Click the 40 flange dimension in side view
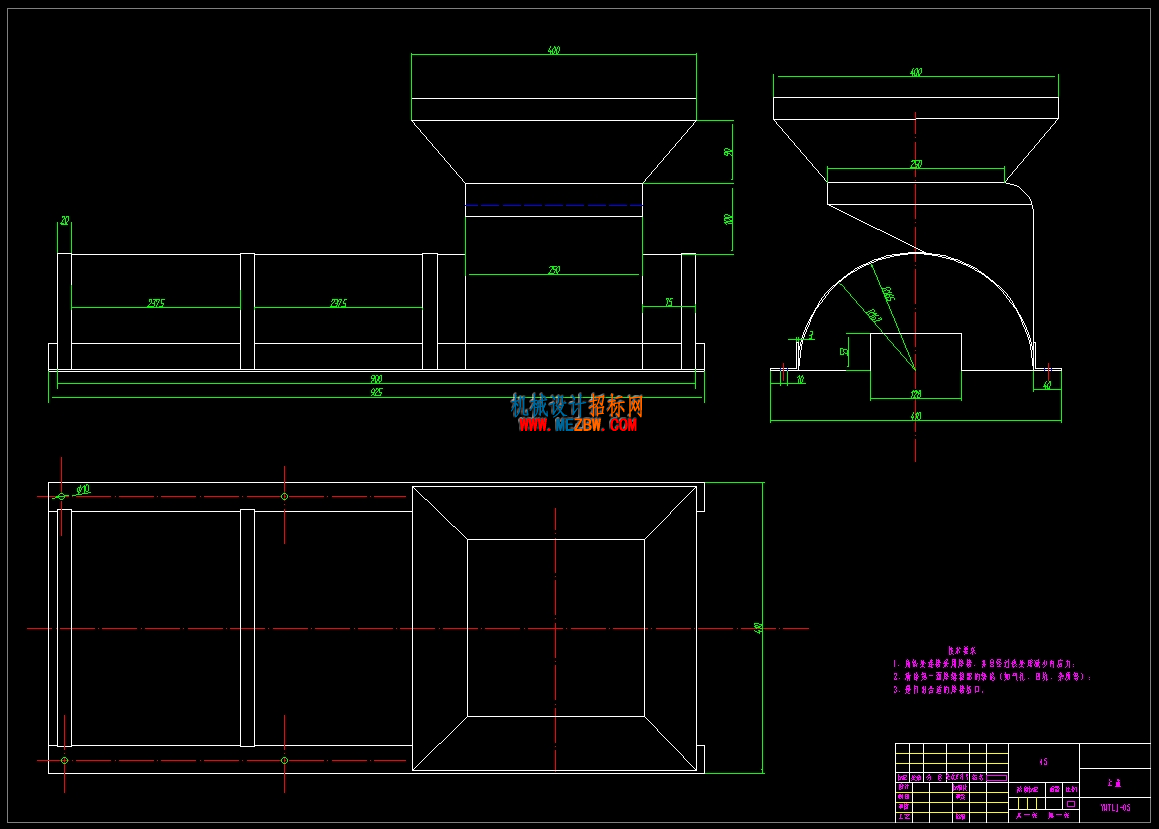 [x=1047, y=385]
